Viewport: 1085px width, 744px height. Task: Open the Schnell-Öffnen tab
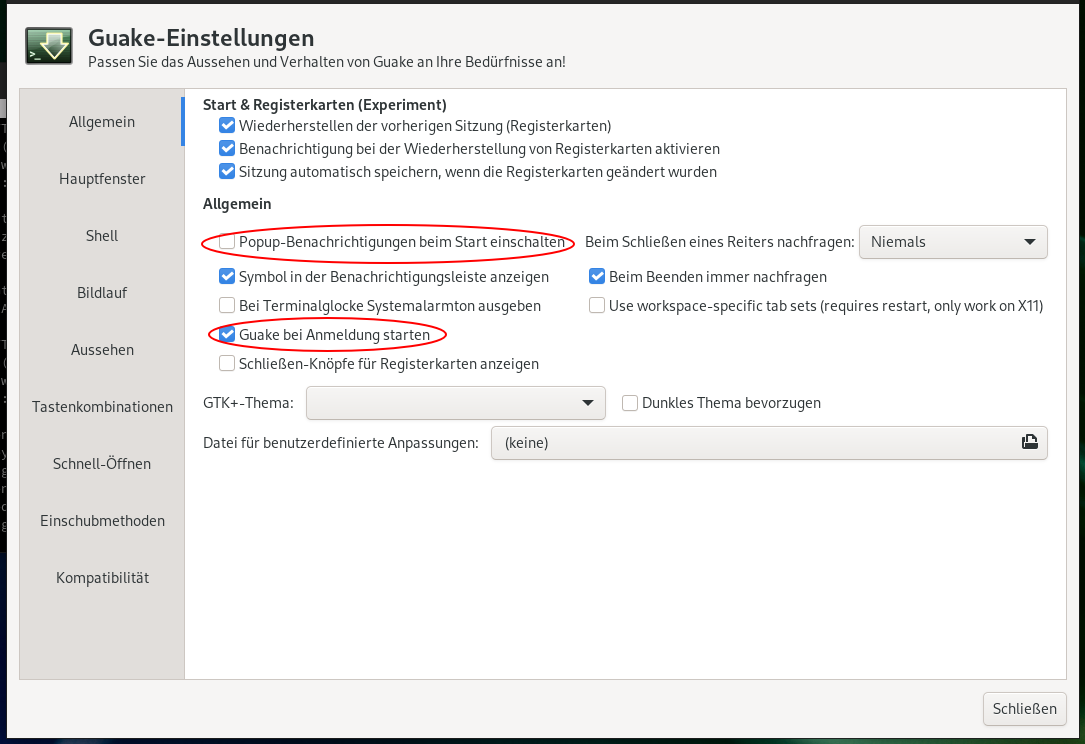click(102, 464)
